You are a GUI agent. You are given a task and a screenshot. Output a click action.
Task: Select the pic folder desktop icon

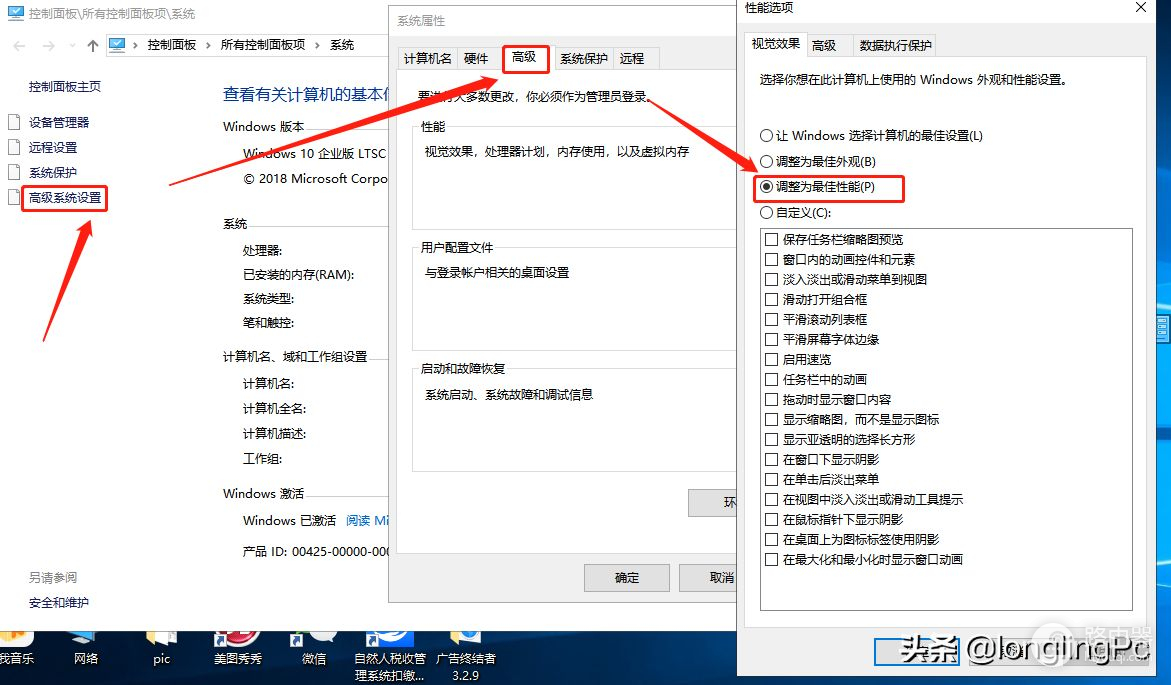(x=161, y=648)
